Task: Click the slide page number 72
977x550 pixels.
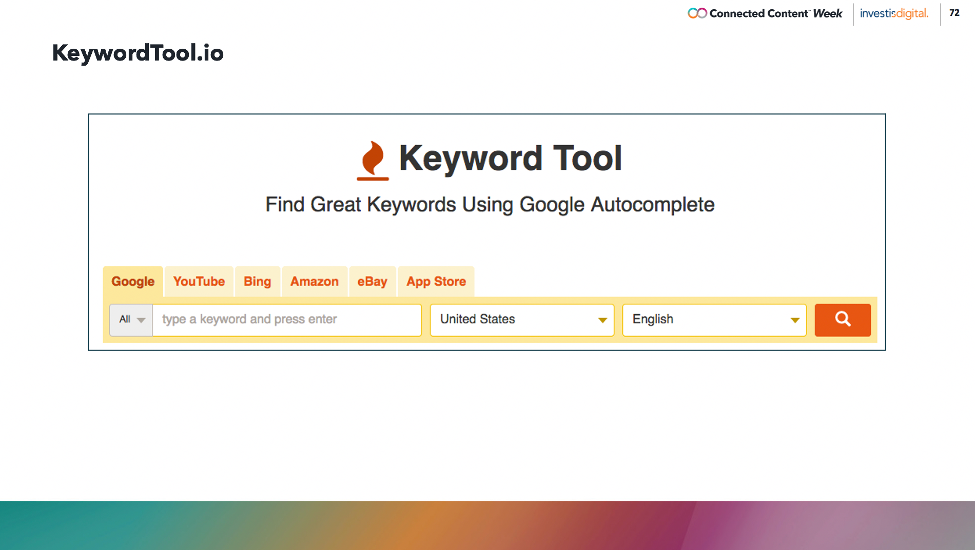Action: coord(954,13)
